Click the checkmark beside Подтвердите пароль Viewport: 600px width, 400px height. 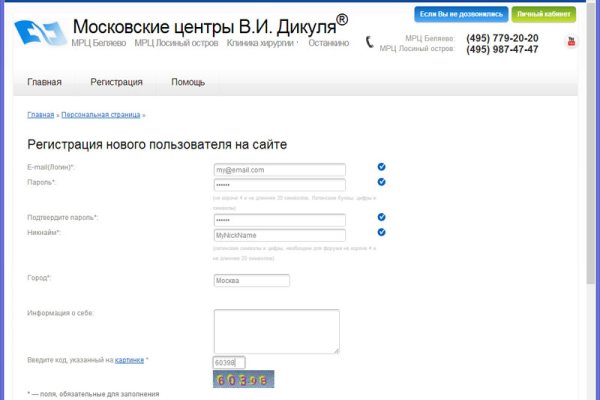point(381,217)
